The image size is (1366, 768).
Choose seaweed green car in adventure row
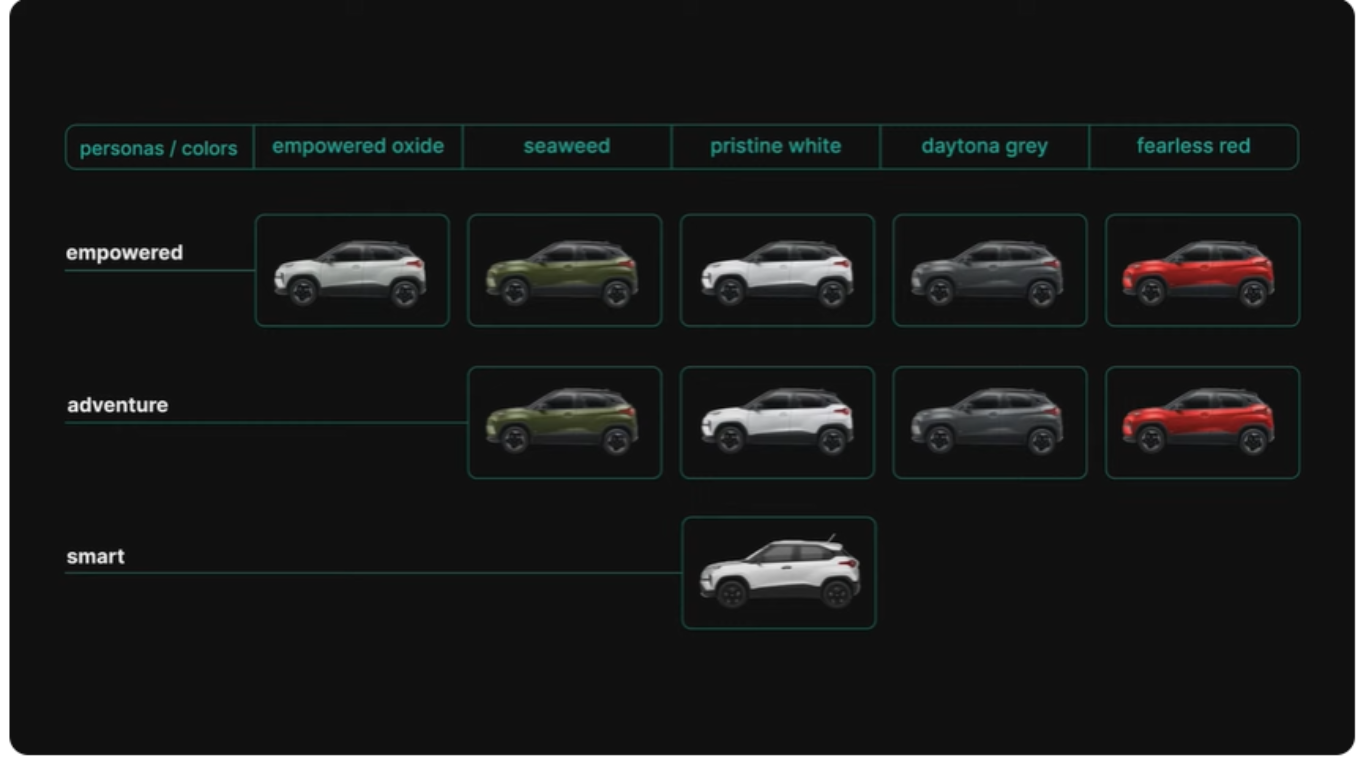coord(564,422)
